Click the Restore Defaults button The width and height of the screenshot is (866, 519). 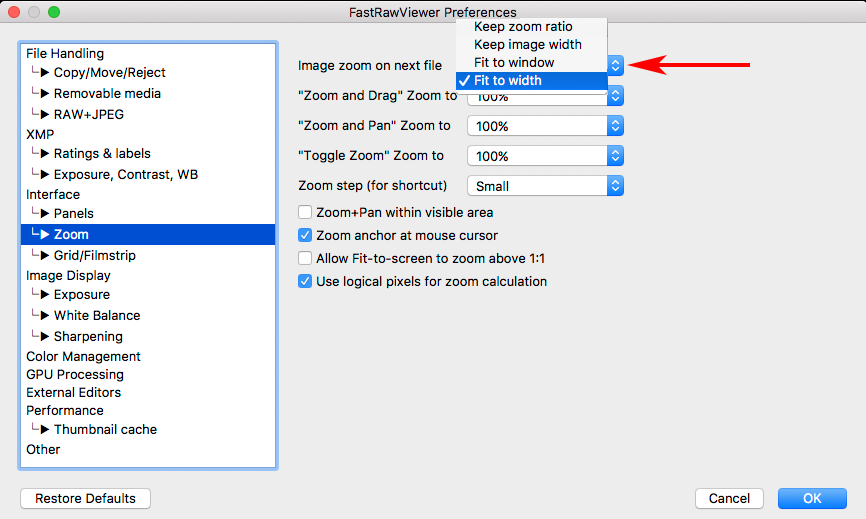(85, 498)
